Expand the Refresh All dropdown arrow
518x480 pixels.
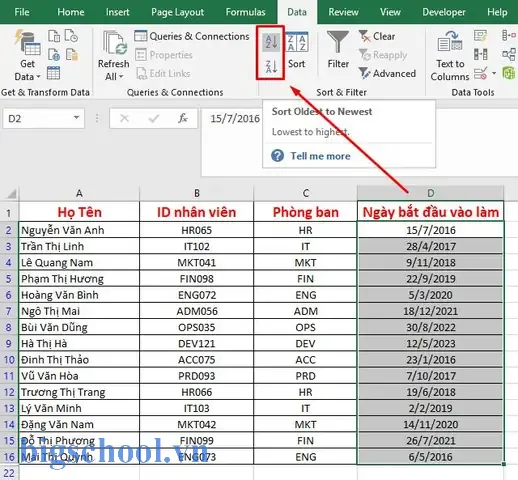[x=121, y=77]
